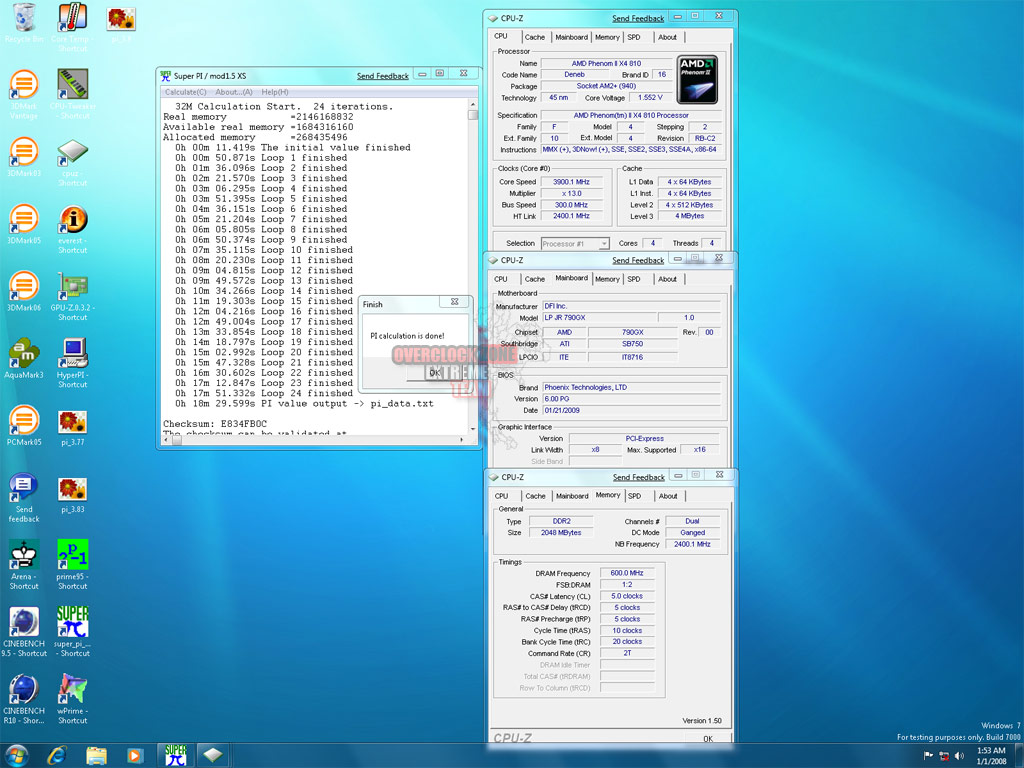Open 3DMark06 desktop icon

coord(24,291)
